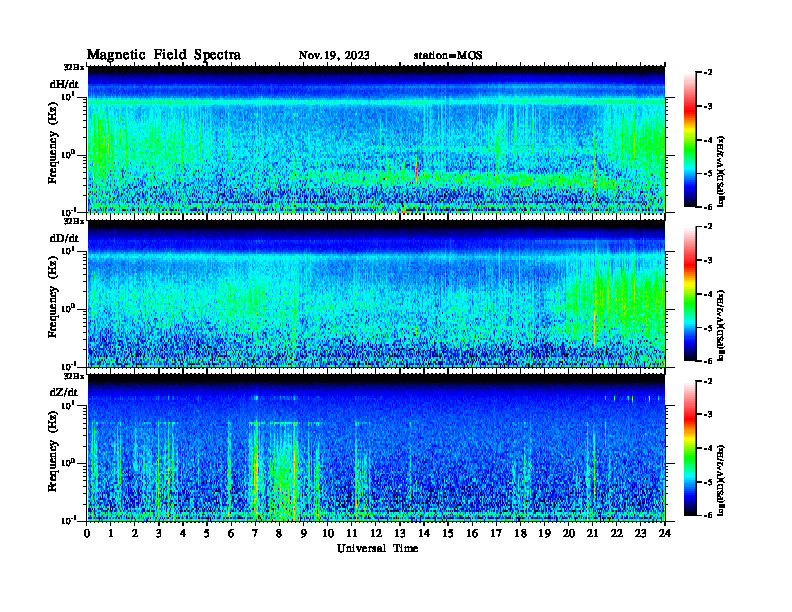The image size is (792, 612).
Task: Click the "-4" tick on the dZ/dt color scale
Action: 708,448
